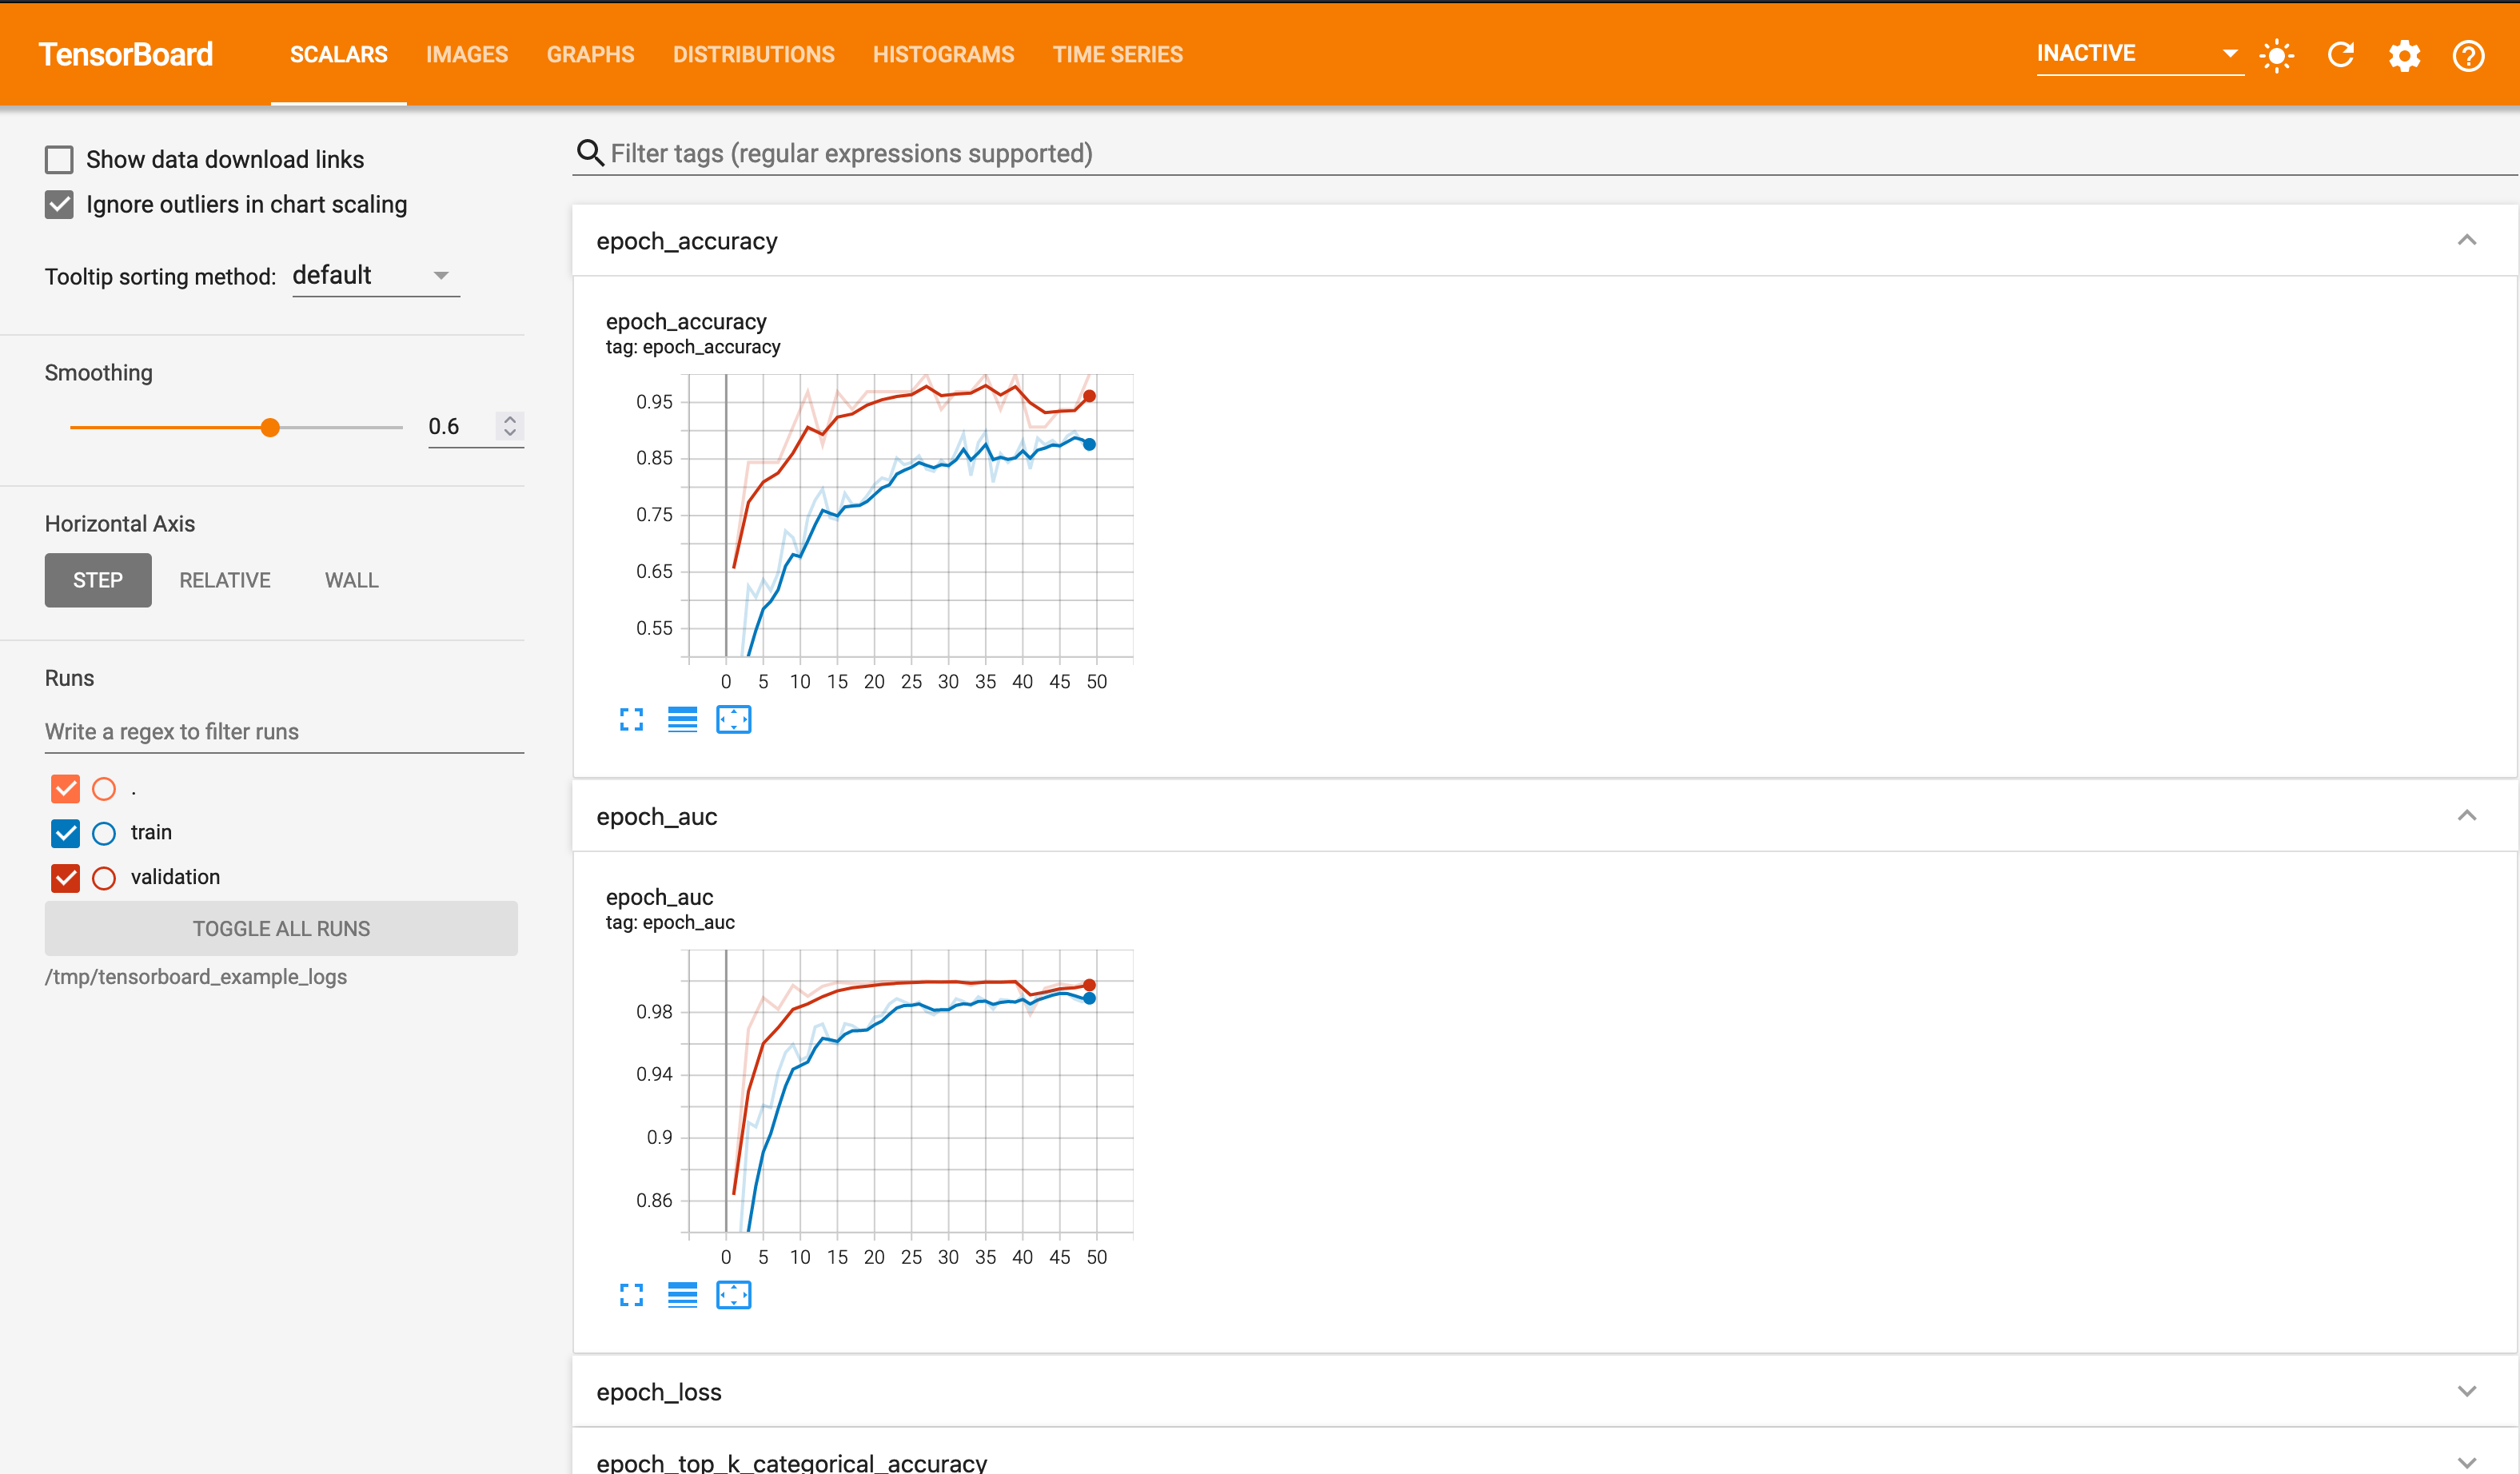This screenshot has width=2520, height=1474.
Task: Refresh the TensorBoard data
Action: click(x=2340, y=55)
